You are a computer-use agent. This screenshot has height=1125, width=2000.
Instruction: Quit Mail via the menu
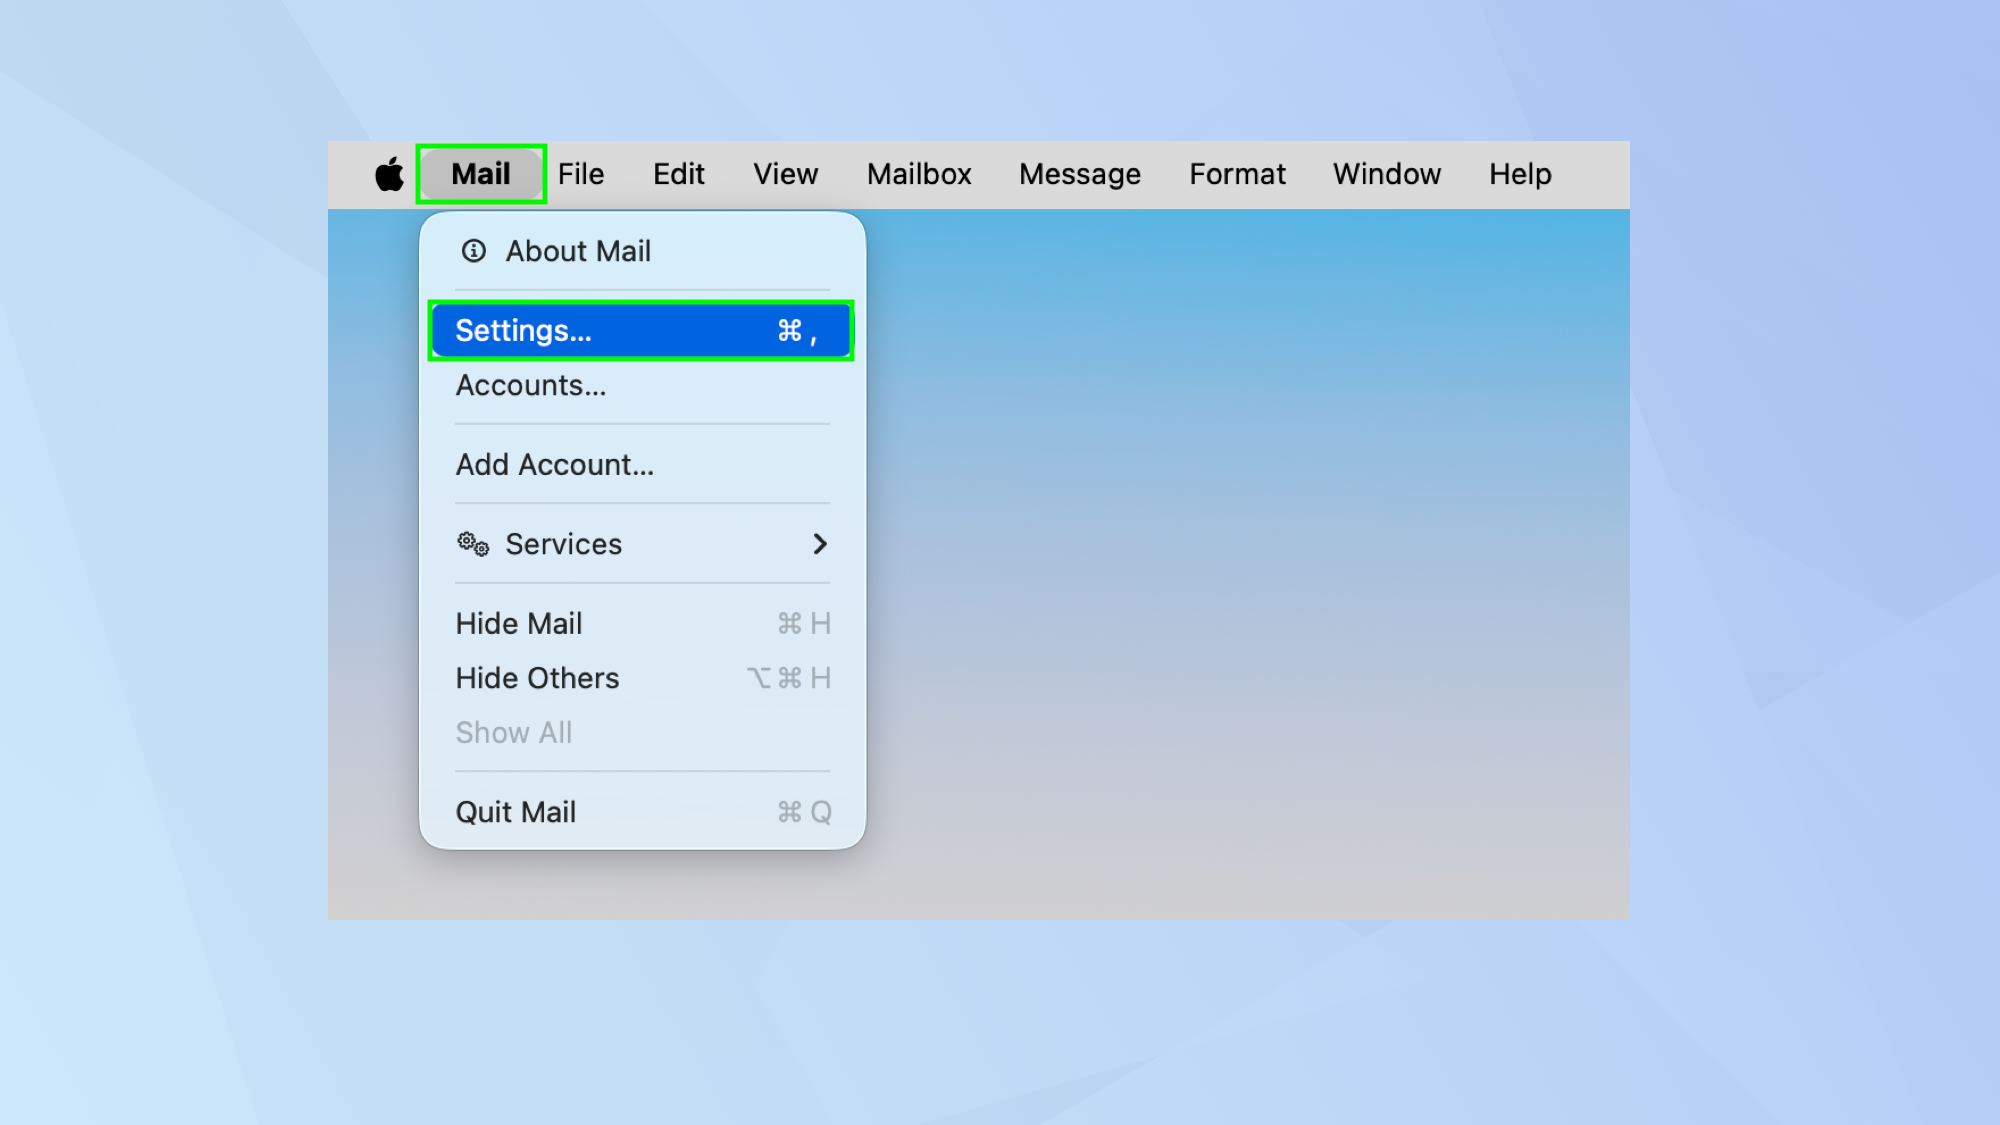pyautogui.click(x=516, y=811)
